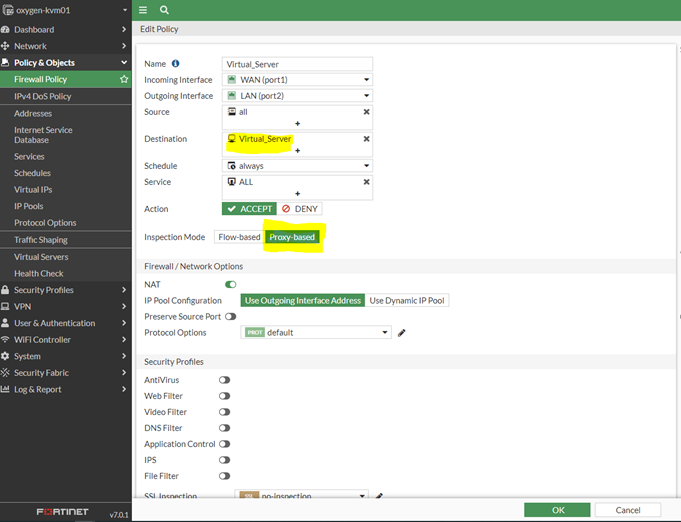681x522 pixels.
Task: Enable the AntiVirus toggle
Action: coord(225,380)
